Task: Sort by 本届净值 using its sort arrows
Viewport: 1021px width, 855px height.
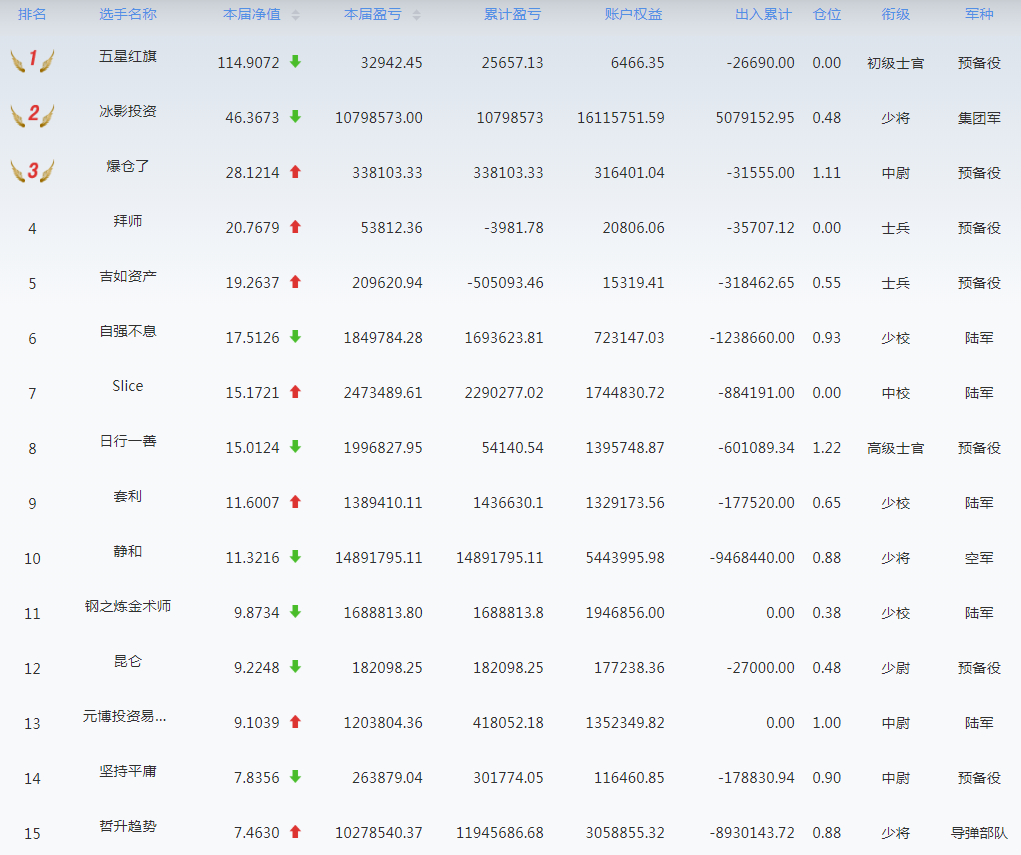Action: tap(296, 15)
